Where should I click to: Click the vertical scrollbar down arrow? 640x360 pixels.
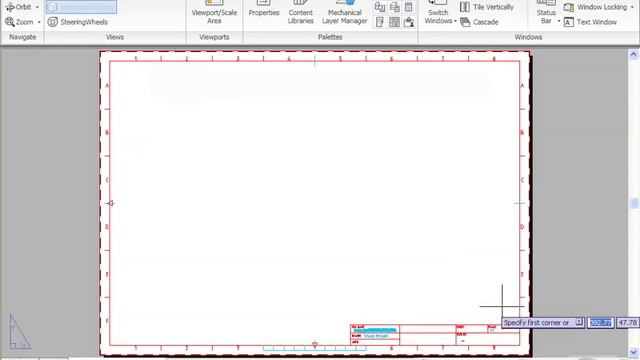click(x=633, y=352)
